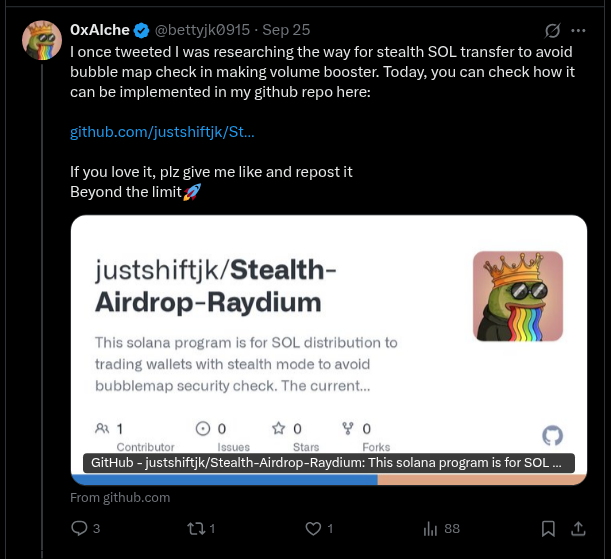The height and width of the screenshot is (559, 611).
Task: Like the tweet with the heart icon
Action: pos(312,528)
